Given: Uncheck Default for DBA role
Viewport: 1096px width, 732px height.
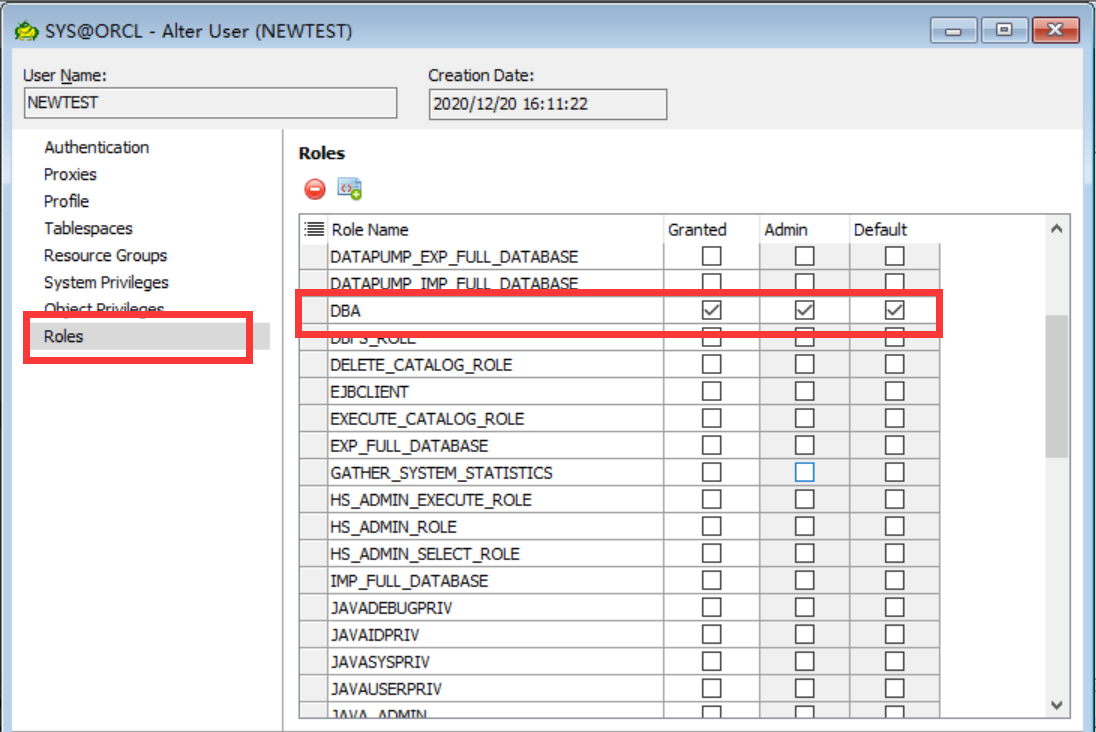Looking at the screenshot, I should click(895, 310).
